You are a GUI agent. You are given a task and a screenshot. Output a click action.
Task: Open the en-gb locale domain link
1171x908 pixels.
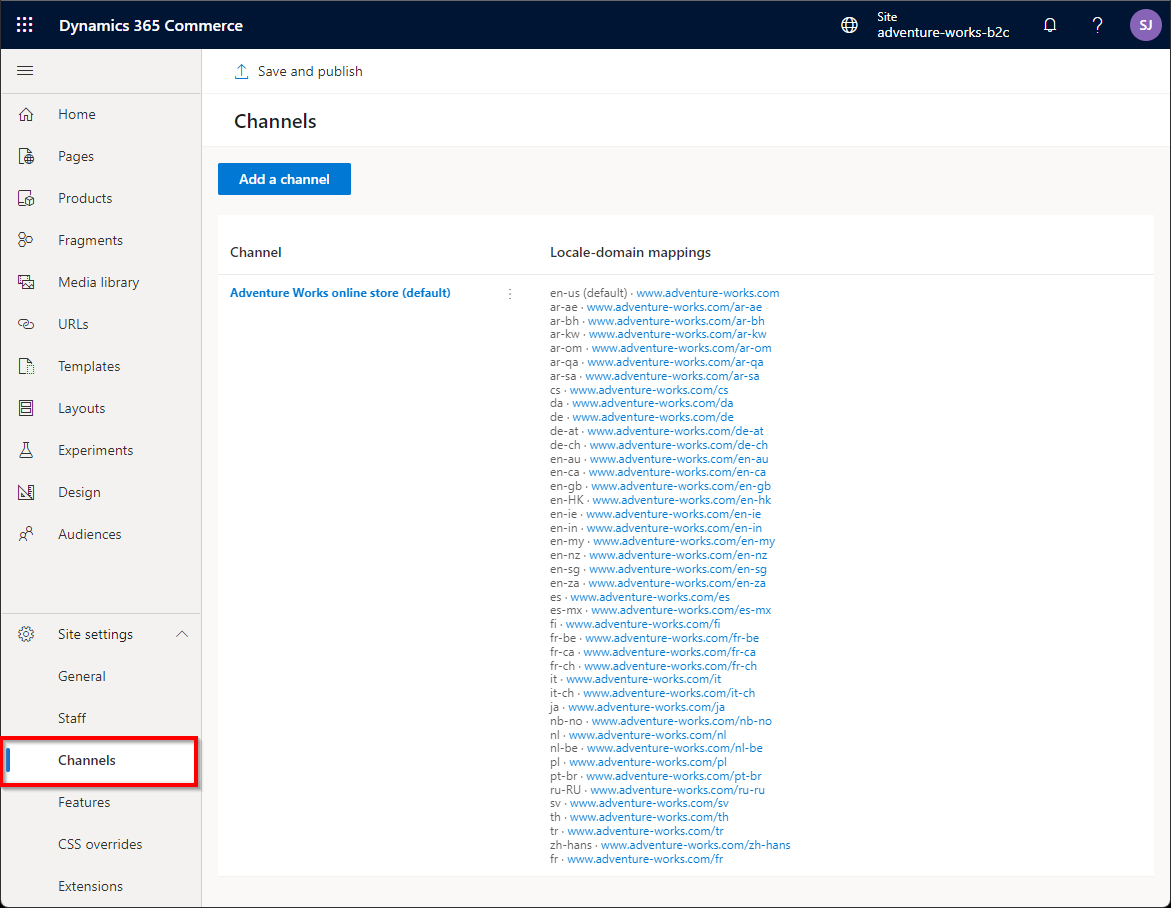click(x=678, y=486)
